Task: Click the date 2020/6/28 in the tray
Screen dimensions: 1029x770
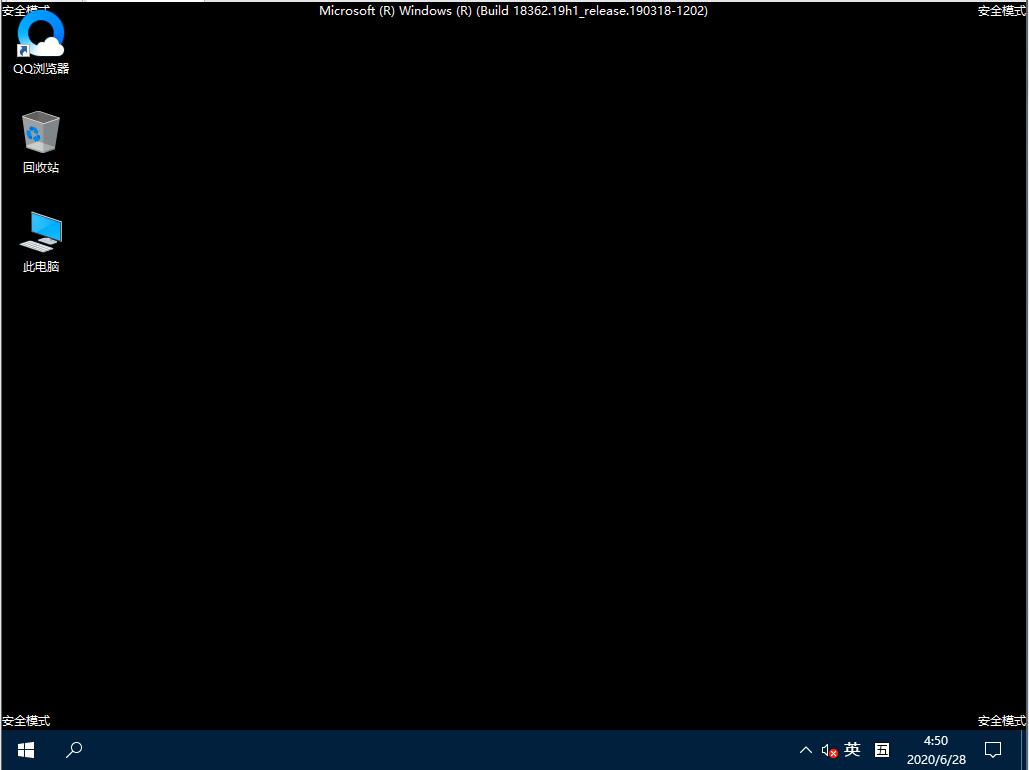Action: (936, 759)
